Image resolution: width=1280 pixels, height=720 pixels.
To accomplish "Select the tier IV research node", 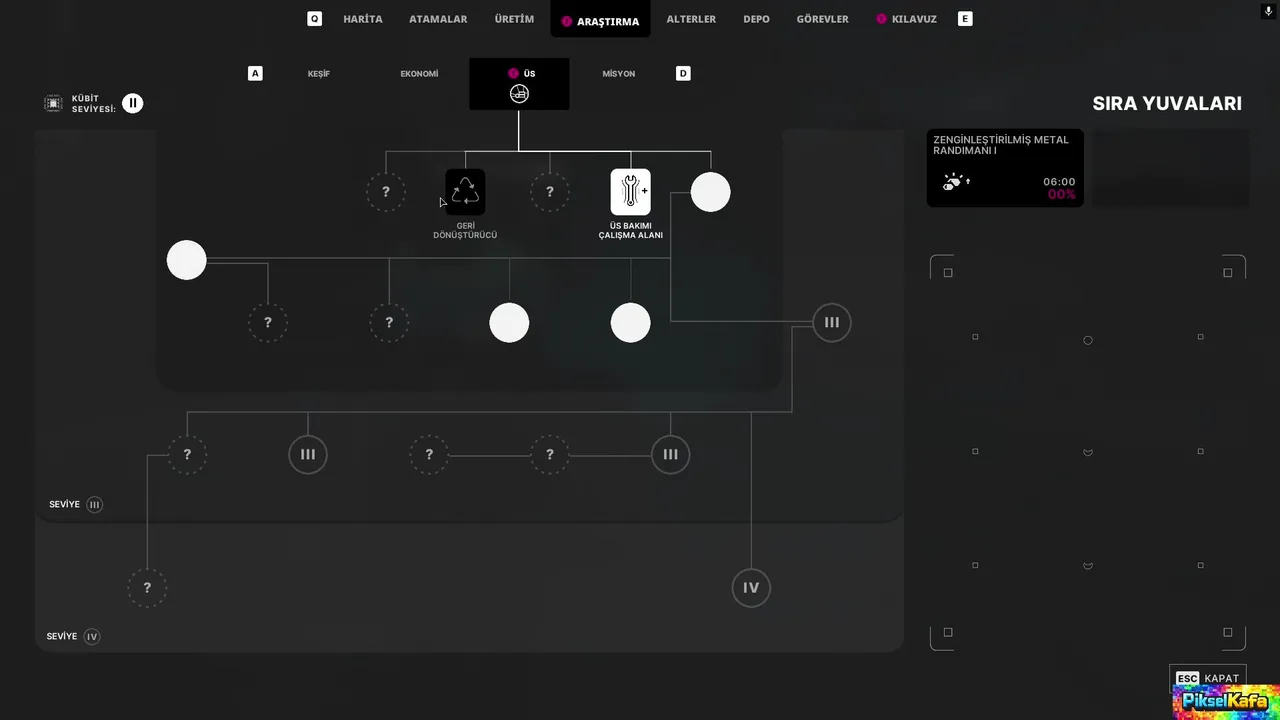I will pos(751,588).
